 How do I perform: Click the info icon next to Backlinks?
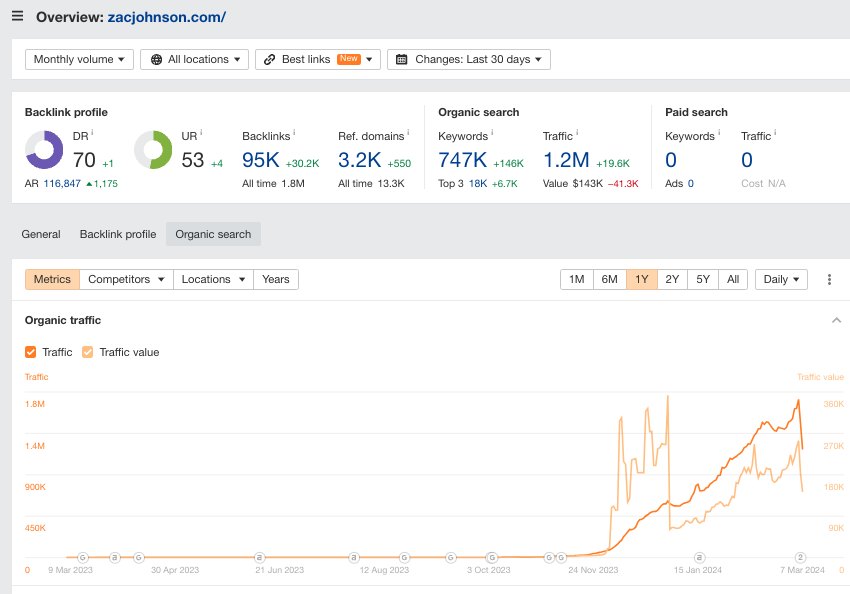point(294,133)
